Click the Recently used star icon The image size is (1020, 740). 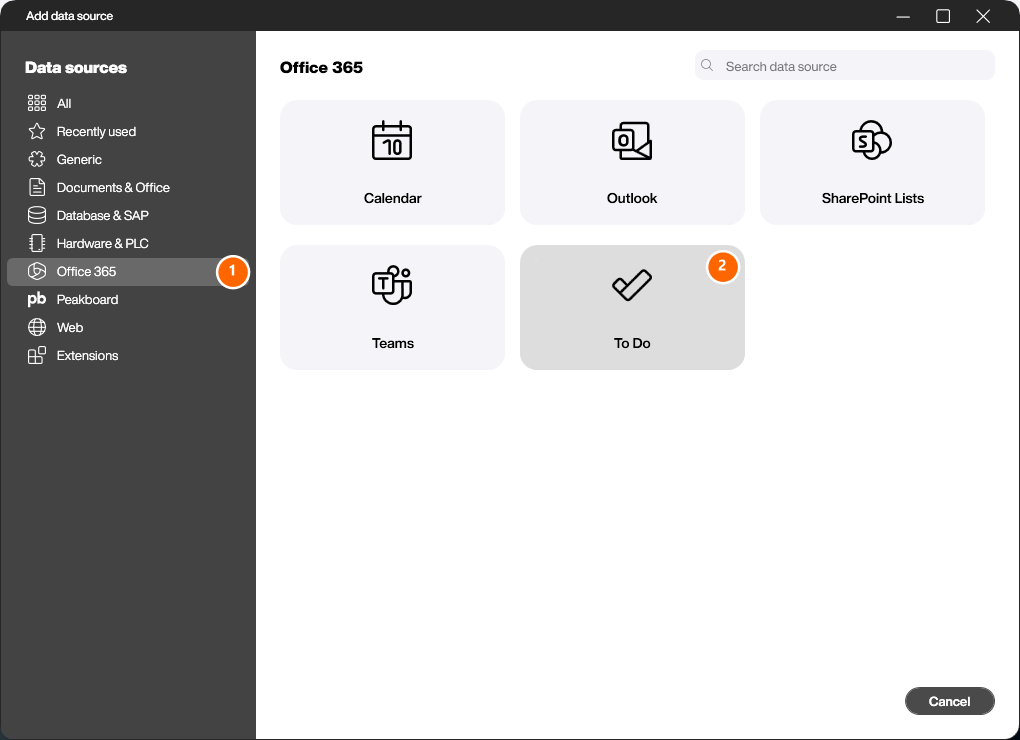point(37,131)
